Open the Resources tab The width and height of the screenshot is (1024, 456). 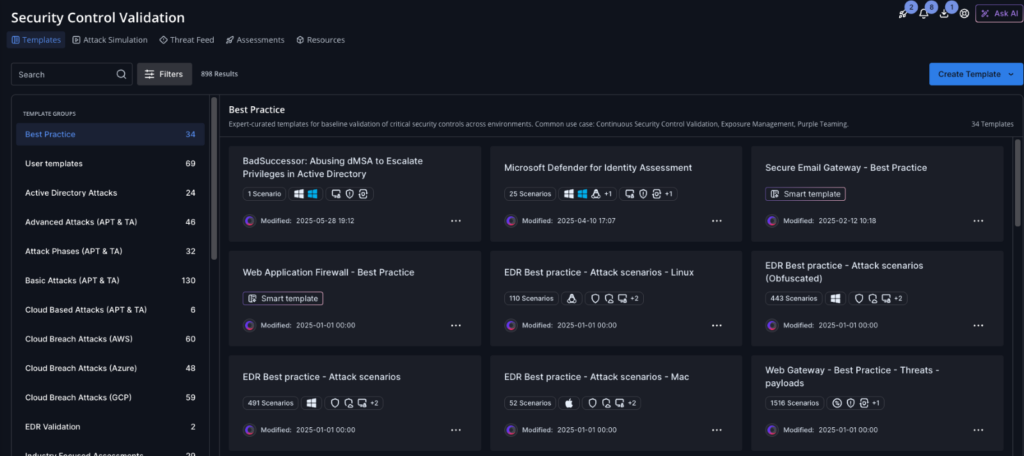(320, 40)
